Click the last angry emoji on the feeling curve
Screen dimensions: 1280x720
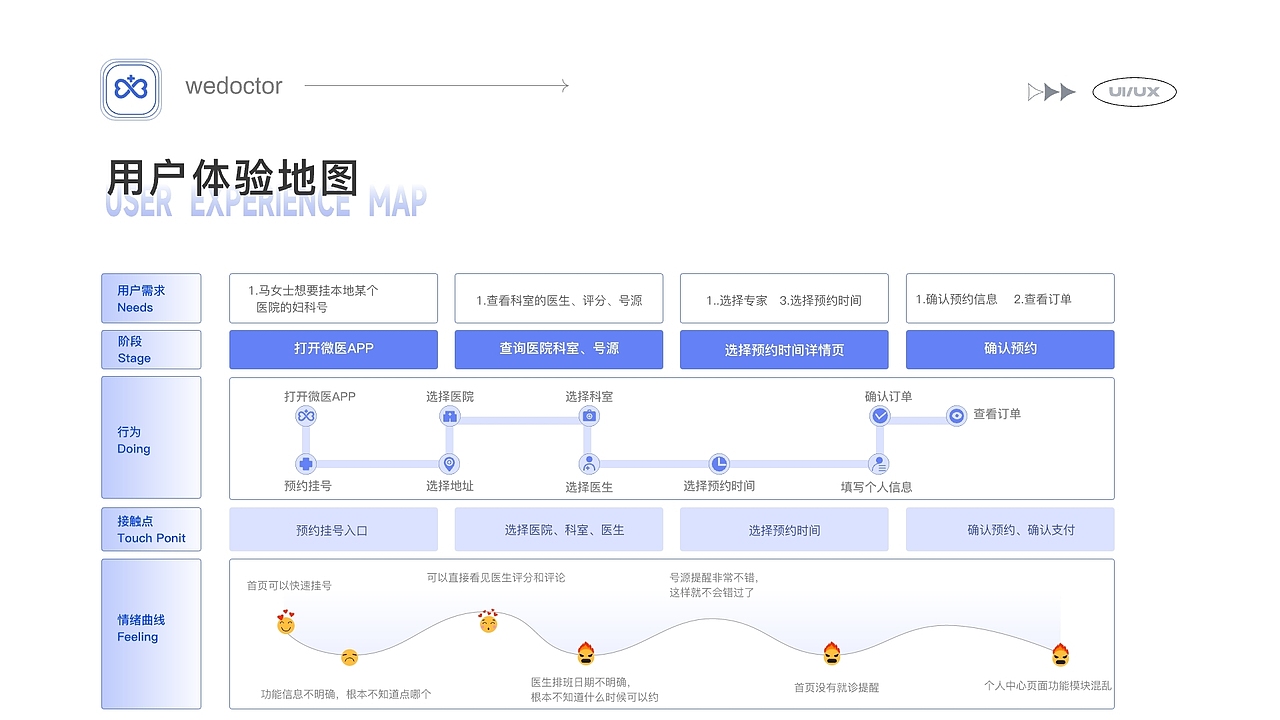tap(1060, 655)
